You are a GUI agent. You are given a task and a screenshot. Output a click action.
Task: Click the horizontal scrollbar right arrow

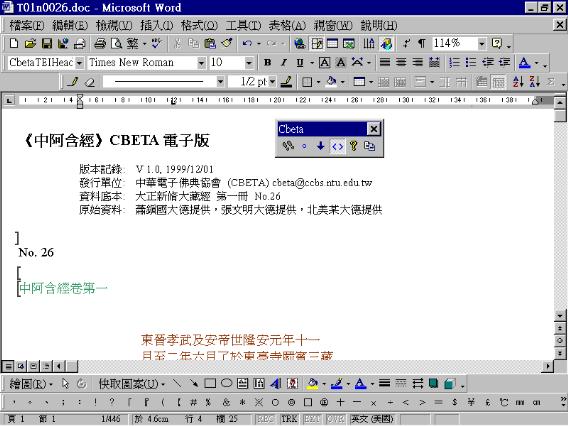(548, 366)
